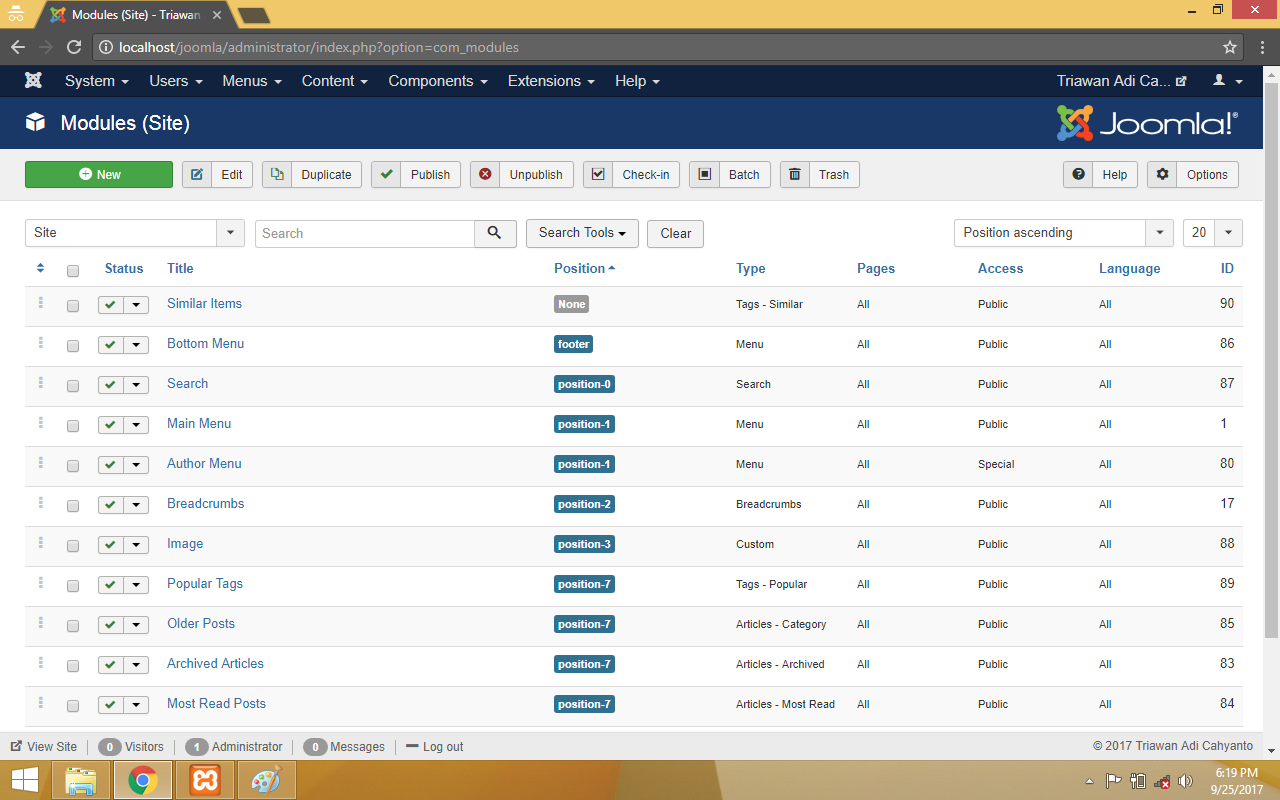This screenshot has height=800, width=1280.
Task: Bookmark the page with the star icon
Action: pos(1229,47)
